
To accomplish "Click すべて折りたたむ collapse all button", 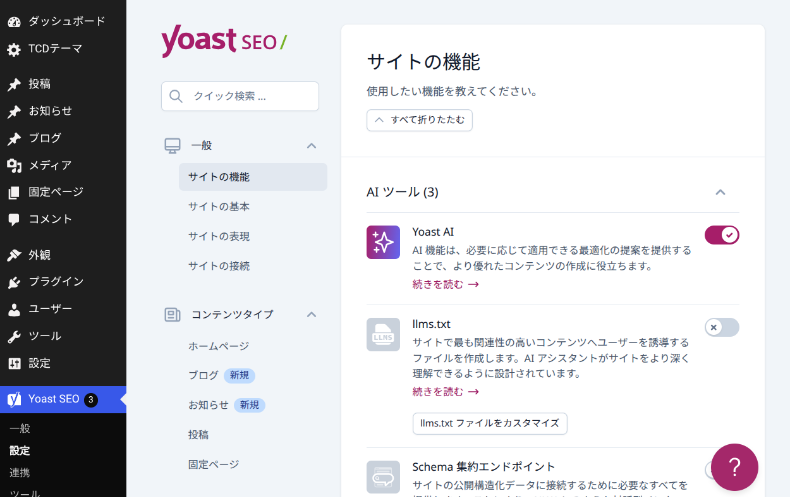I will point(419,120).
